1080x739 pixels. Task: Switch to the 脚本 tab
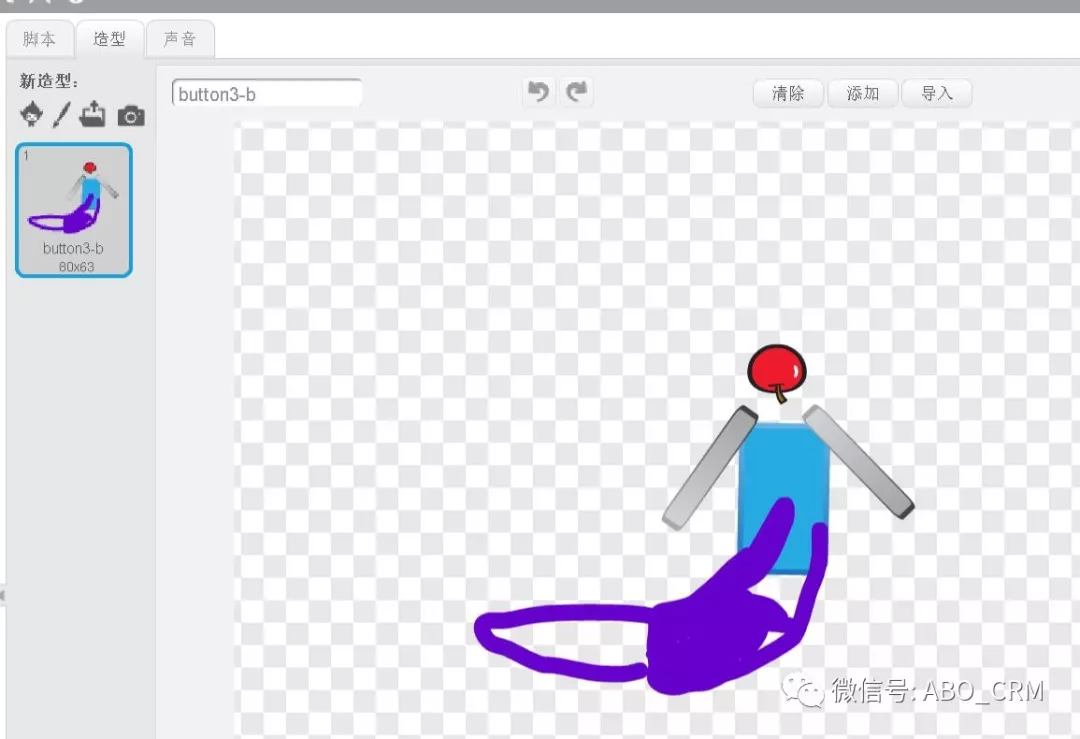point(39,39)
